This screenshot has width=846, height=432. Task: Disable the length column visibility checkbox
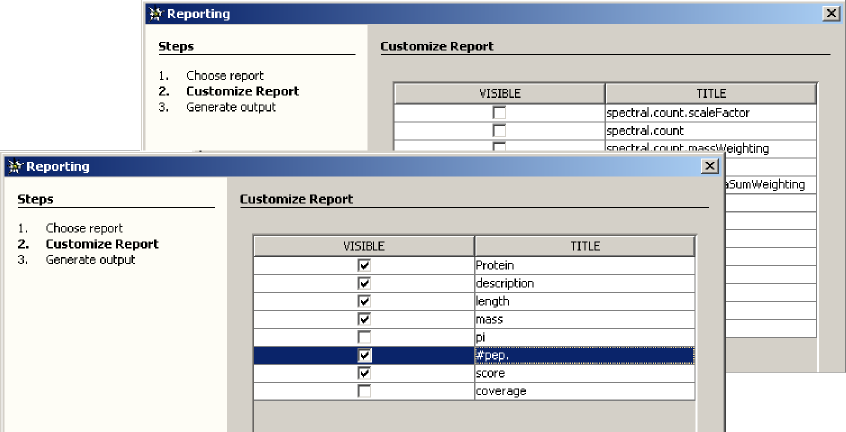[x=364, y=301]
